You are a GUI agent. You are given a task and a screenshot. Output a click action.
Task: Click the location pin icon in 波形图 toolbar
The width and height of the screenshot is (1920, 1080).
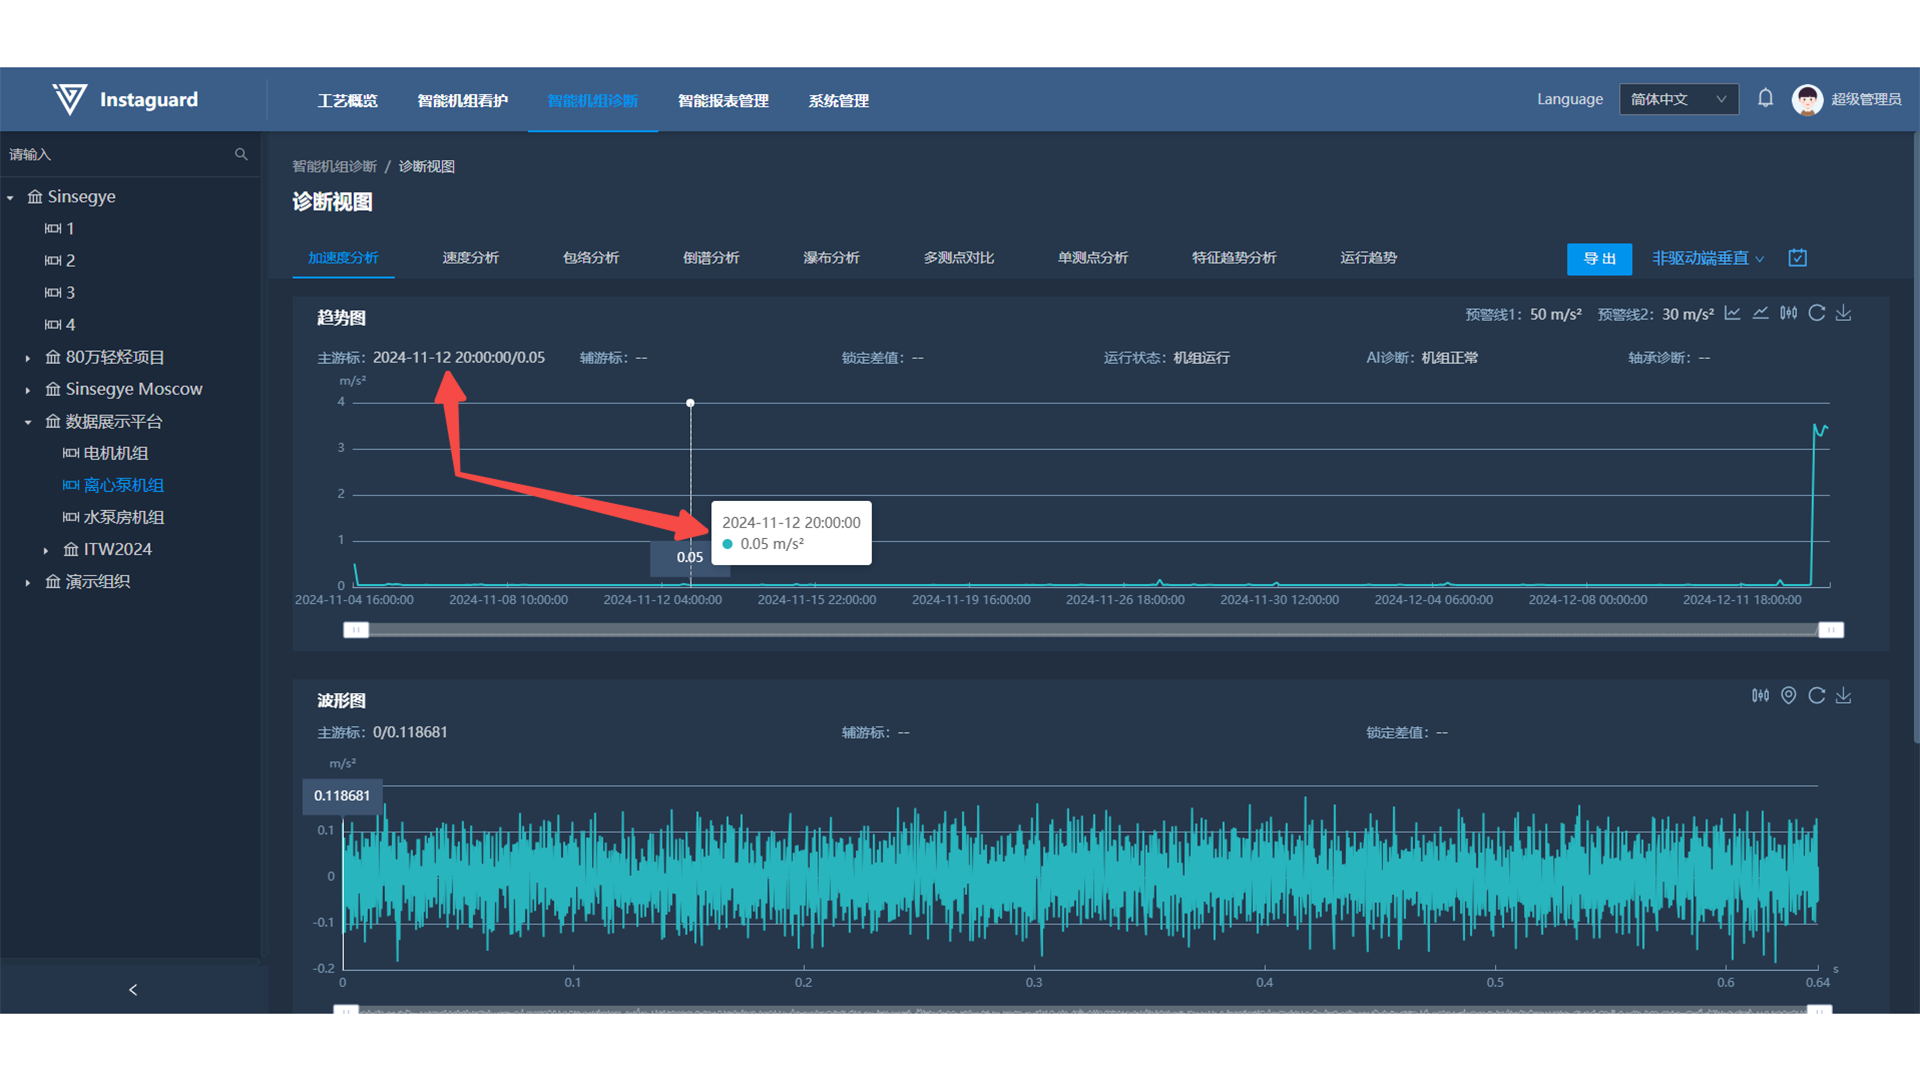coord(1788,696)
